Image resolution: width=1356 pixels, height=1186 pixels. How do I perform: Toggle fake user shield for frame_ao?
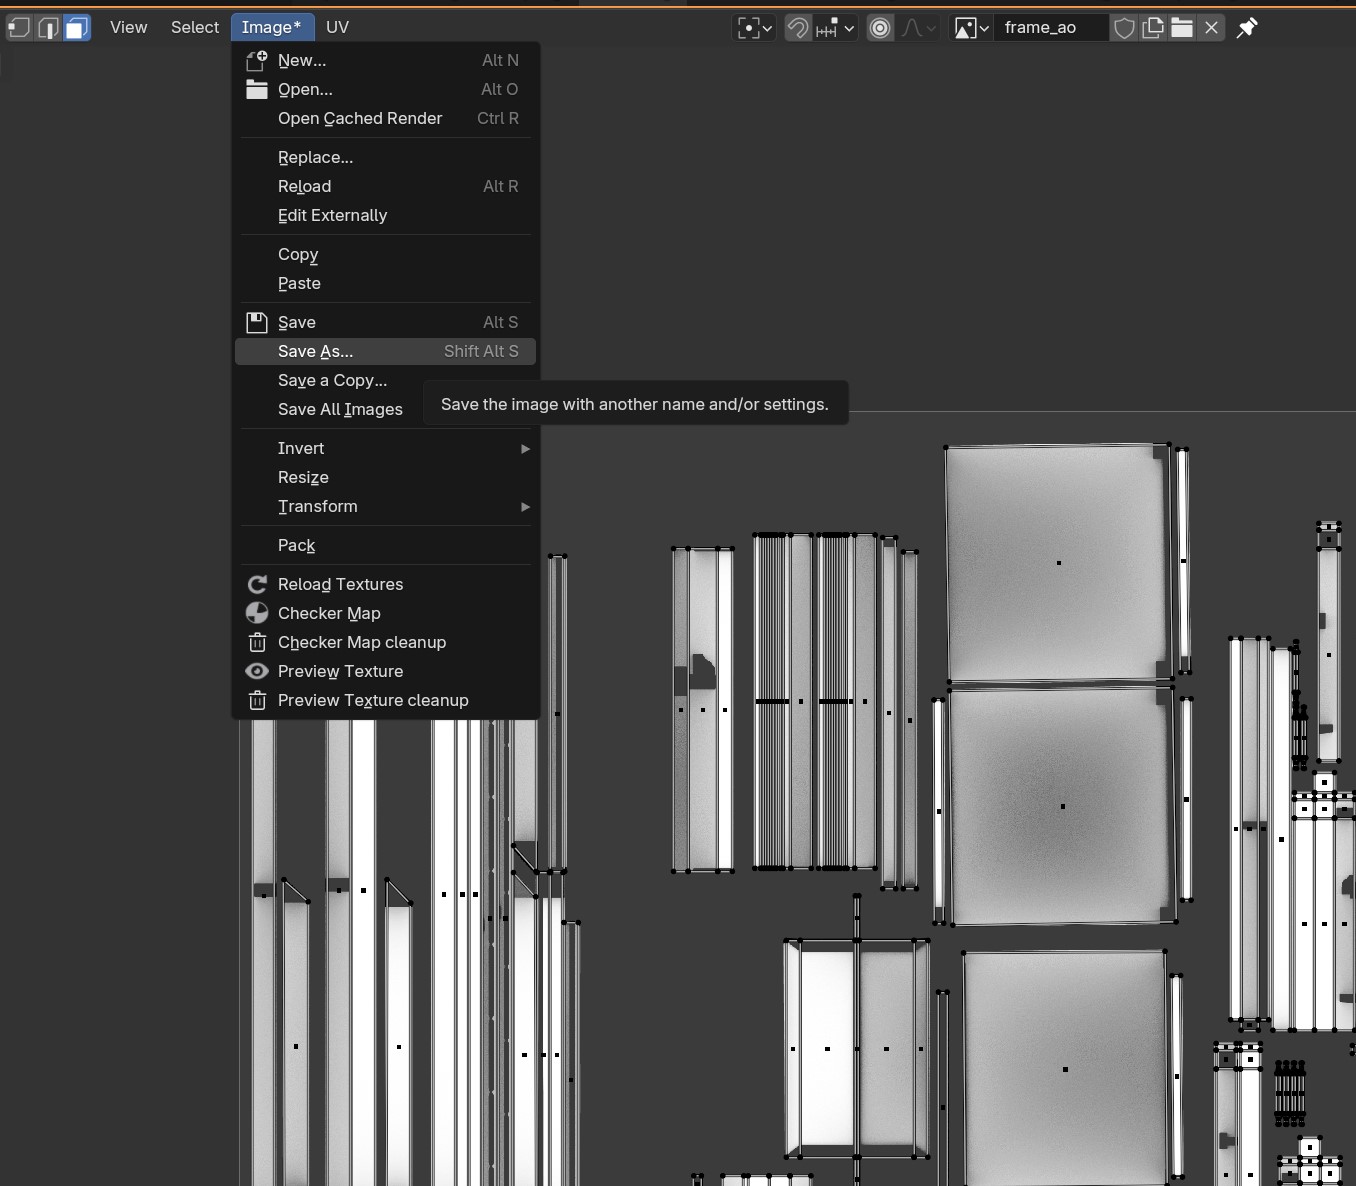pos(1124,28)
